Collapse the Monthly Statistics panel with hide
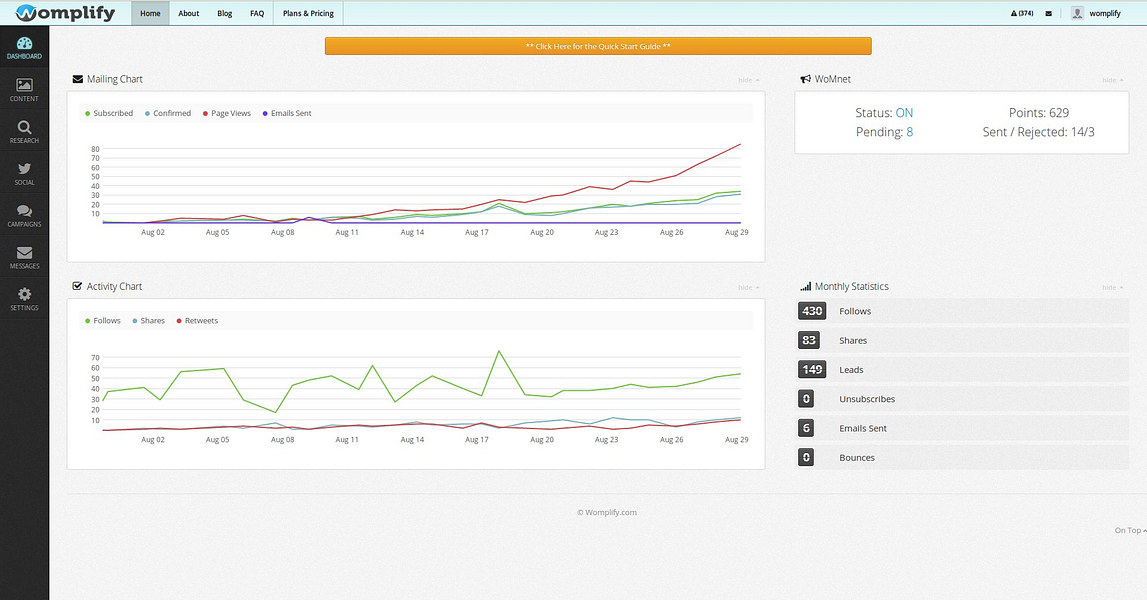The height and width of the screenshot is (600, 1147). point(1113,287)
